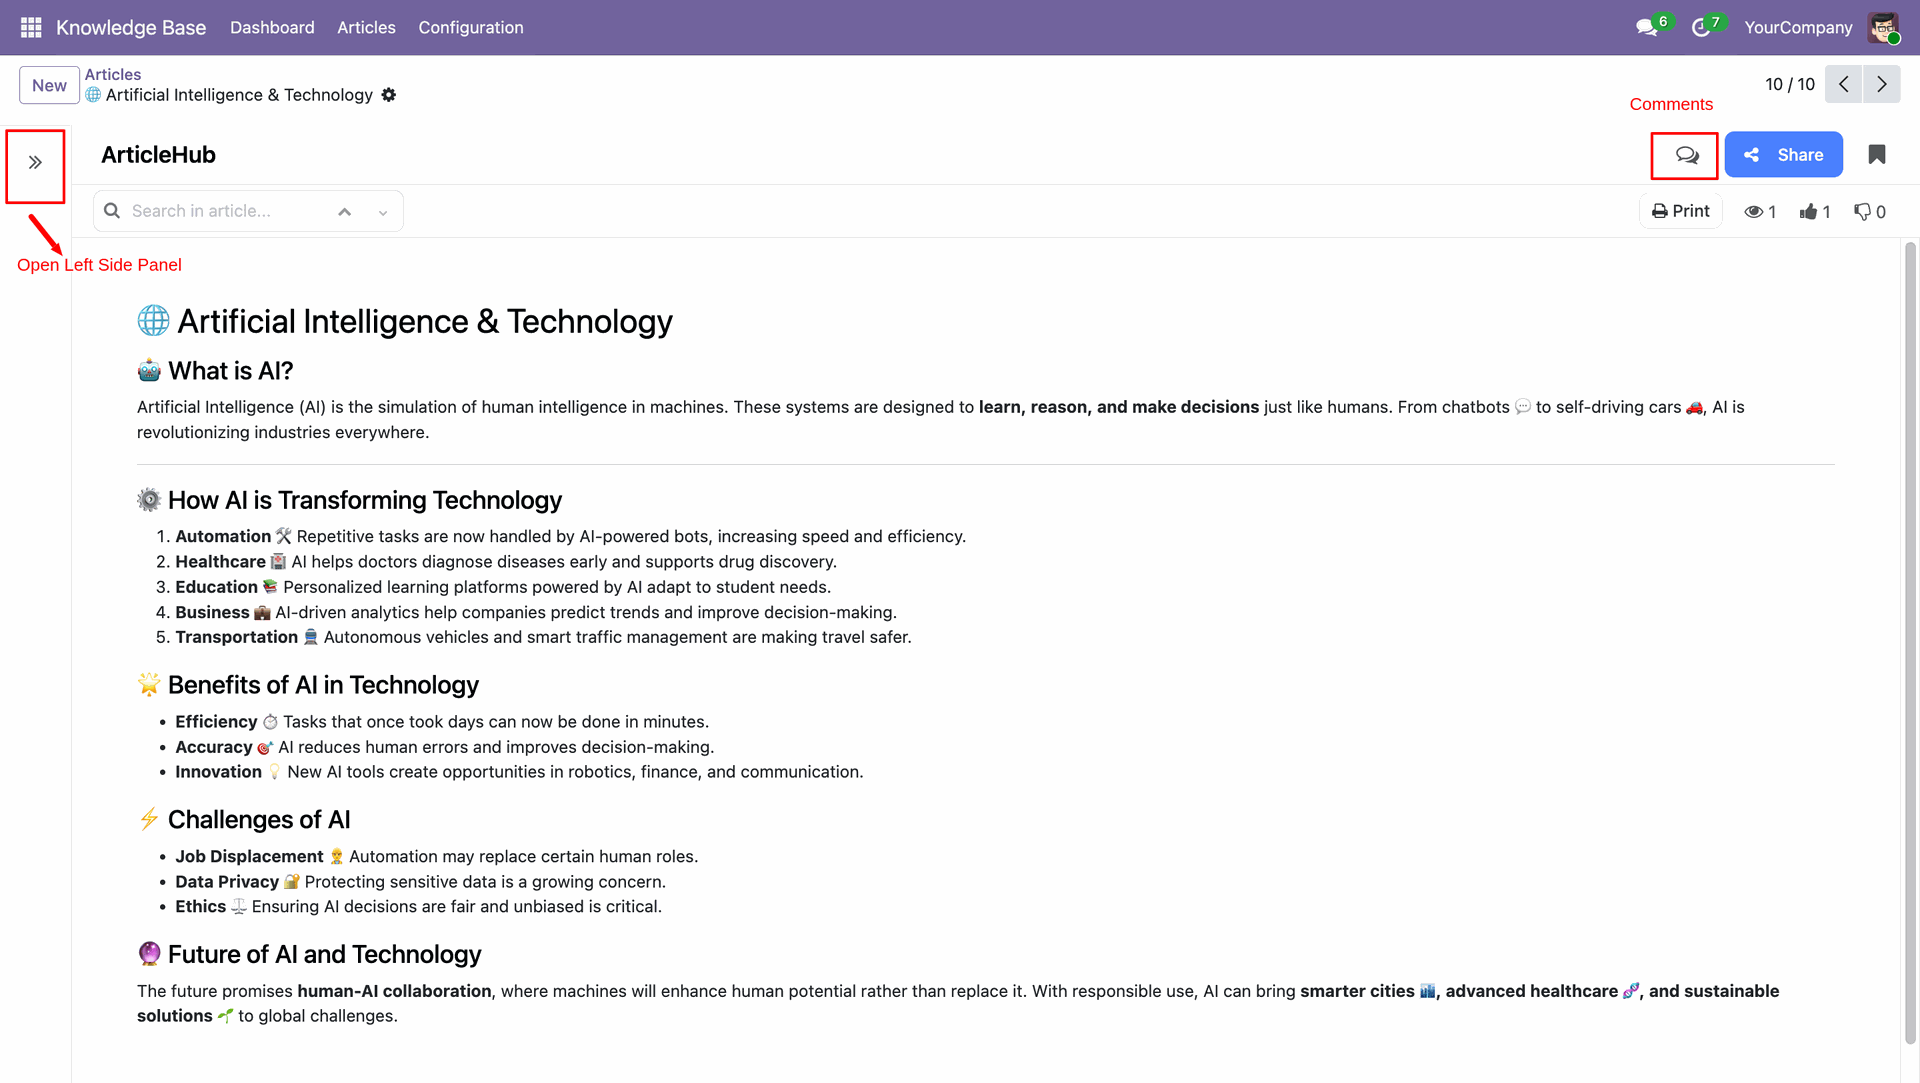Jump to previous search match

point(345,212)
